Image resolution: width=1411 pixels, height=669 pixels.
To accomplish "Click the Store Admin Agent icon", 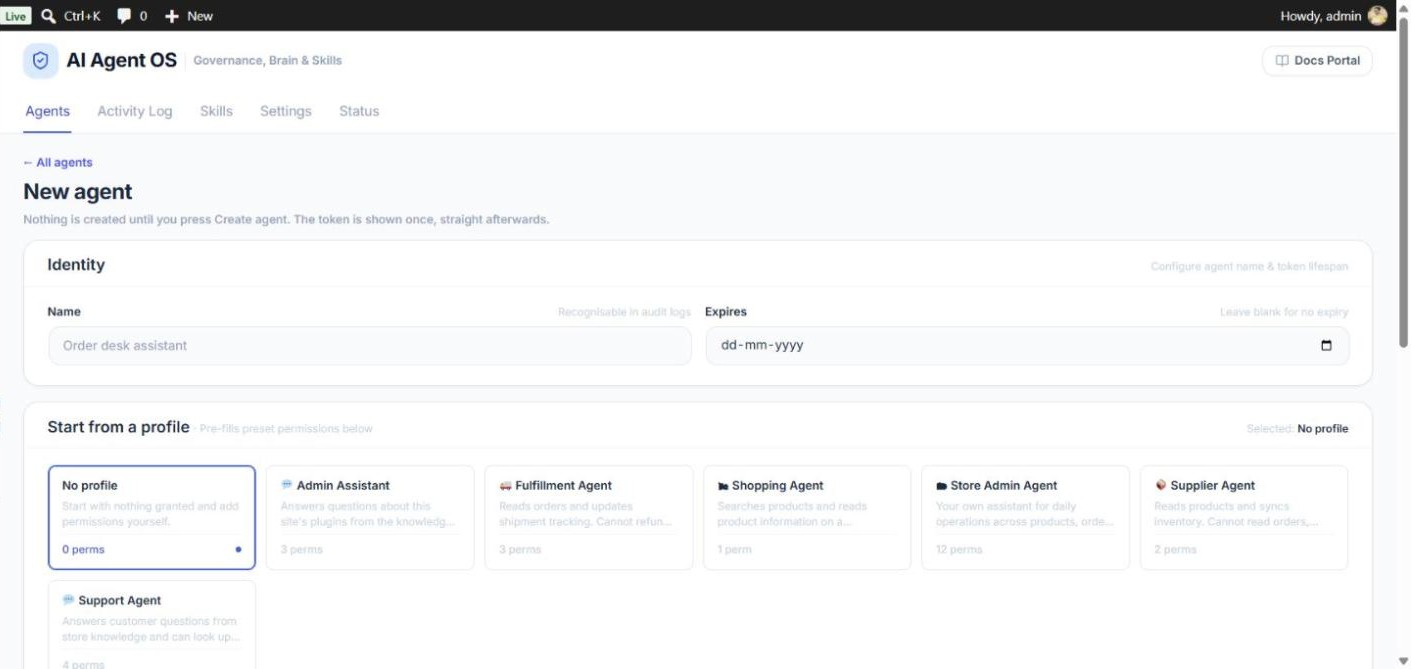I will pos(941,486).
